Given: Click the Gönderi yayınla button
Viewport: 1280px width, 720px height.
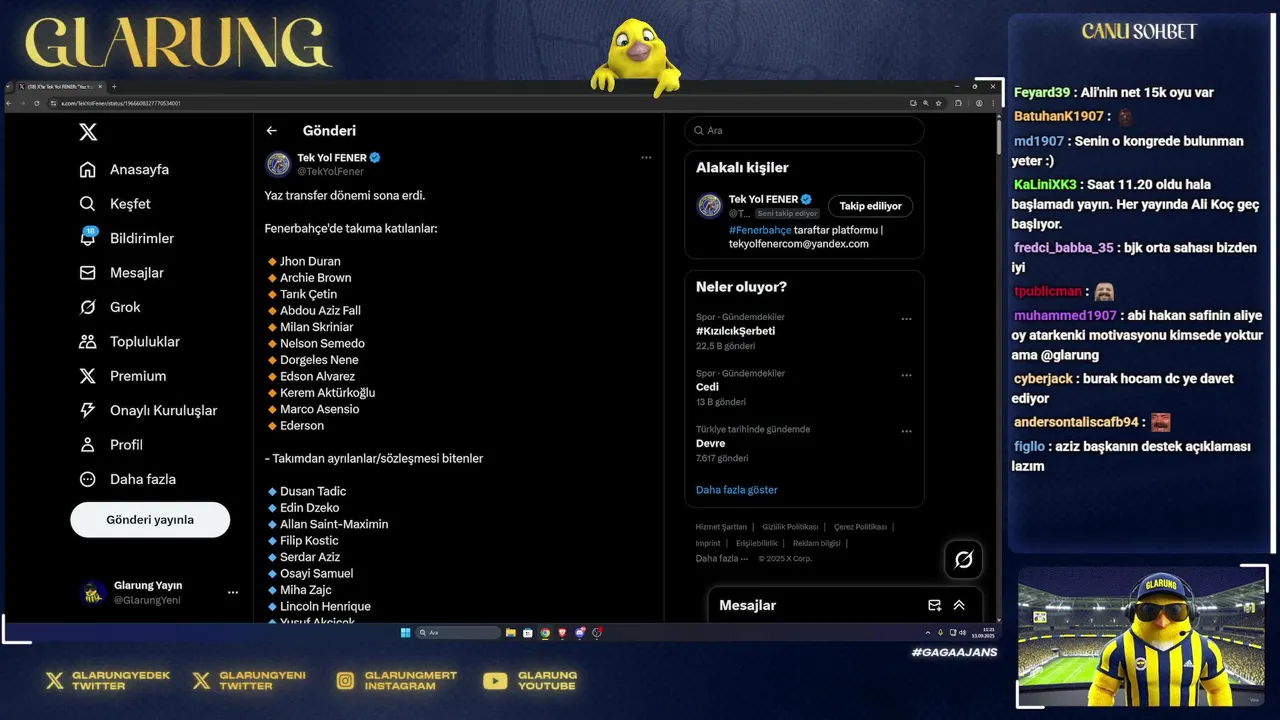Looking at the screenshot, I should (150, 520).
